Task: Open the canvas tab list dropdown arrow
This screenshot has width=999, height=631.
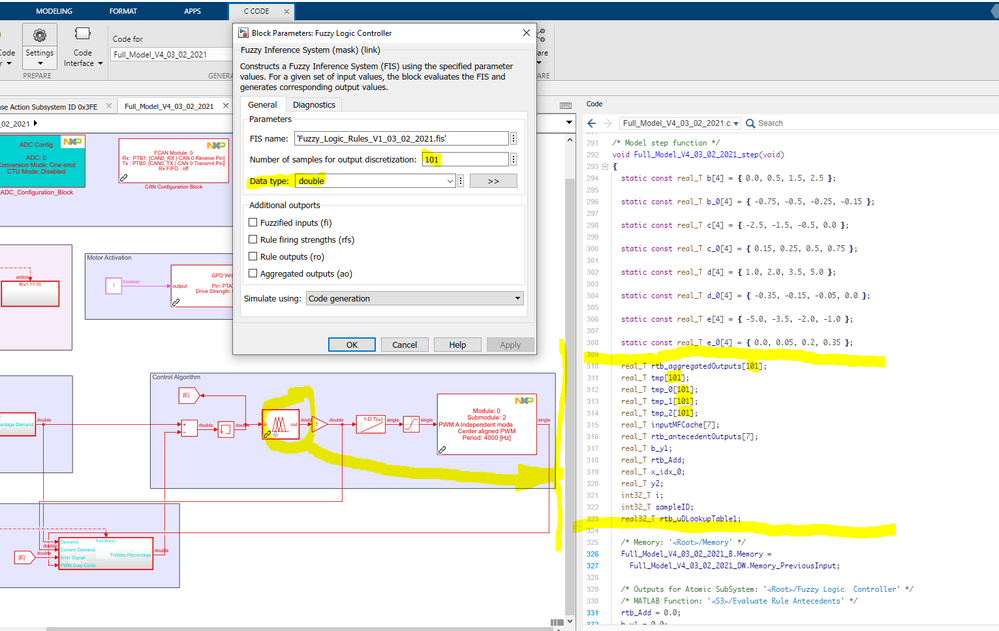Action: [x=569, y=122]
